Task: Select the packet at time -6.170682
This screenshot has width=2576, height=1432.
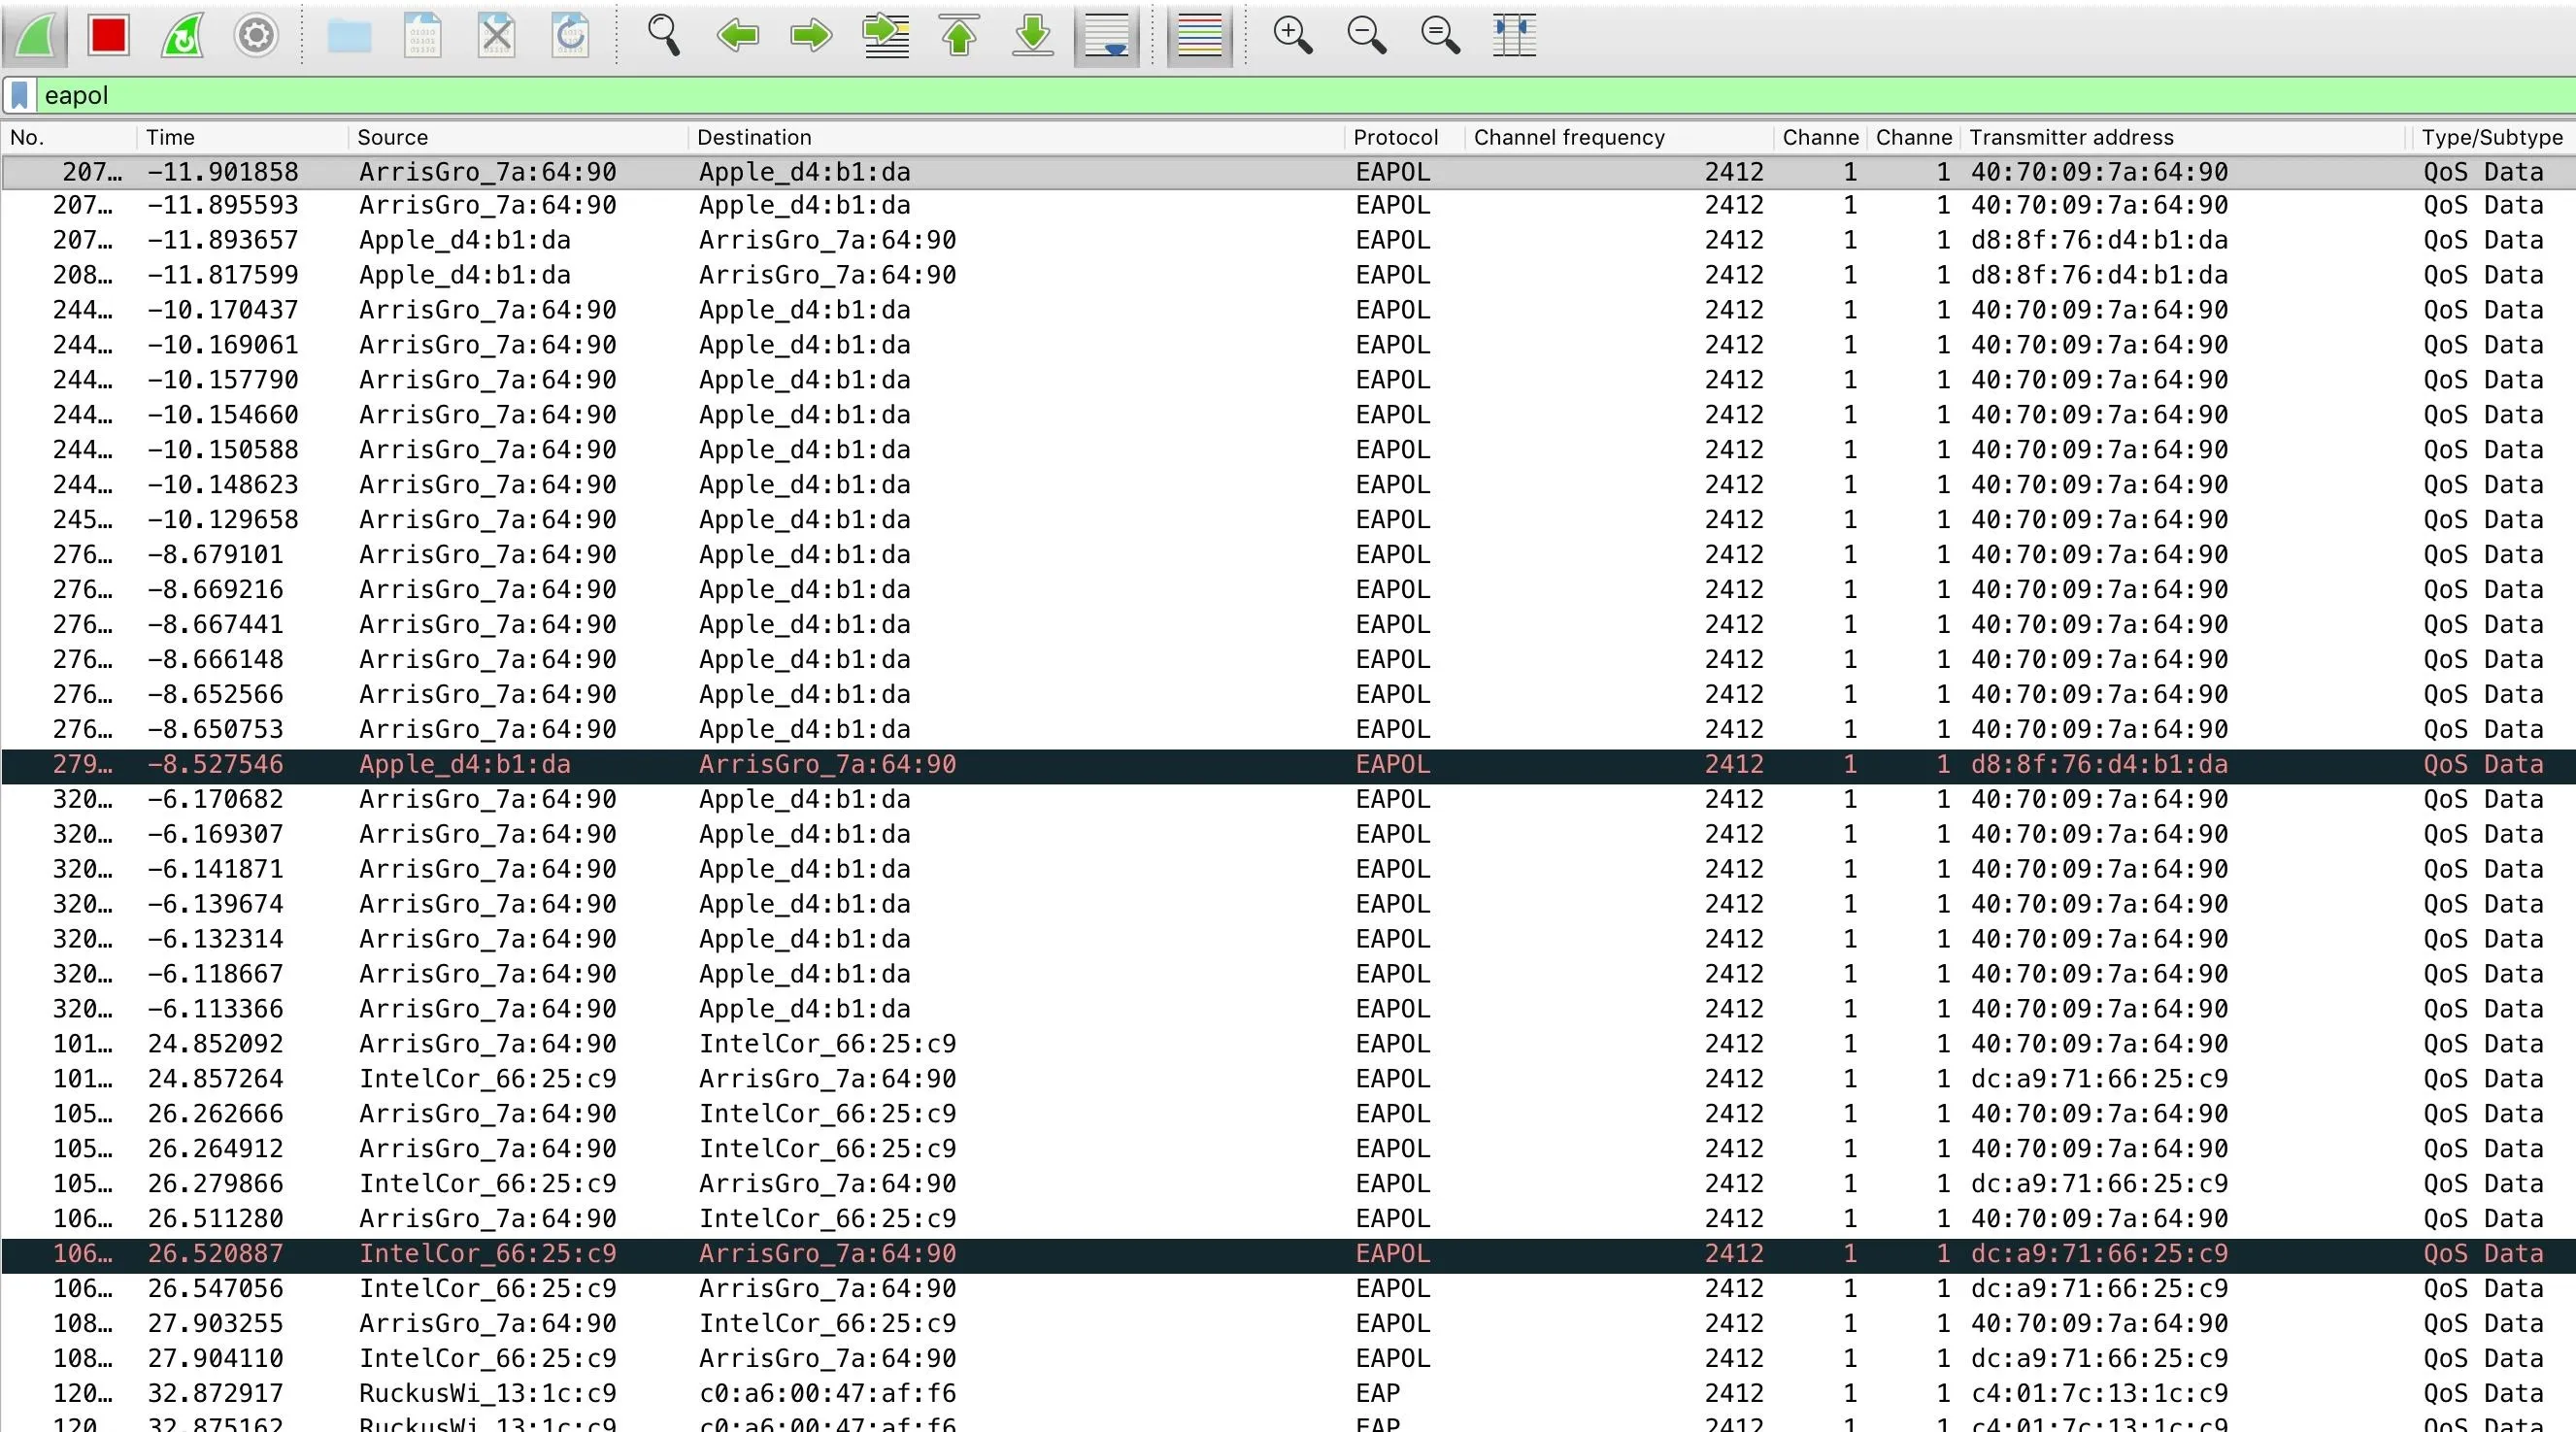Action: (1288, 800)
